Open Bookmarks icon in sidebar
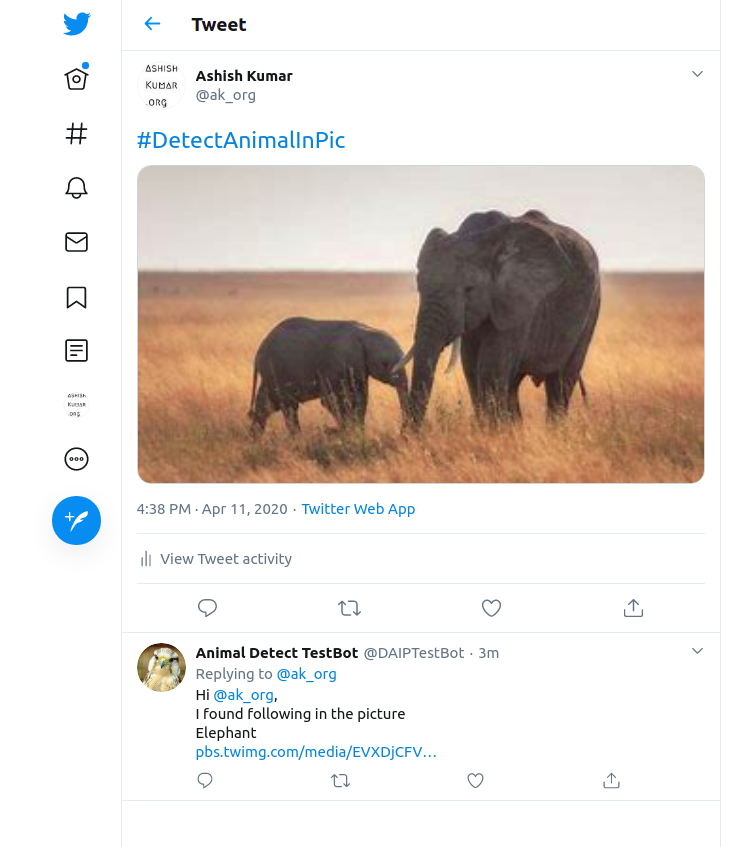 point(76,297)
